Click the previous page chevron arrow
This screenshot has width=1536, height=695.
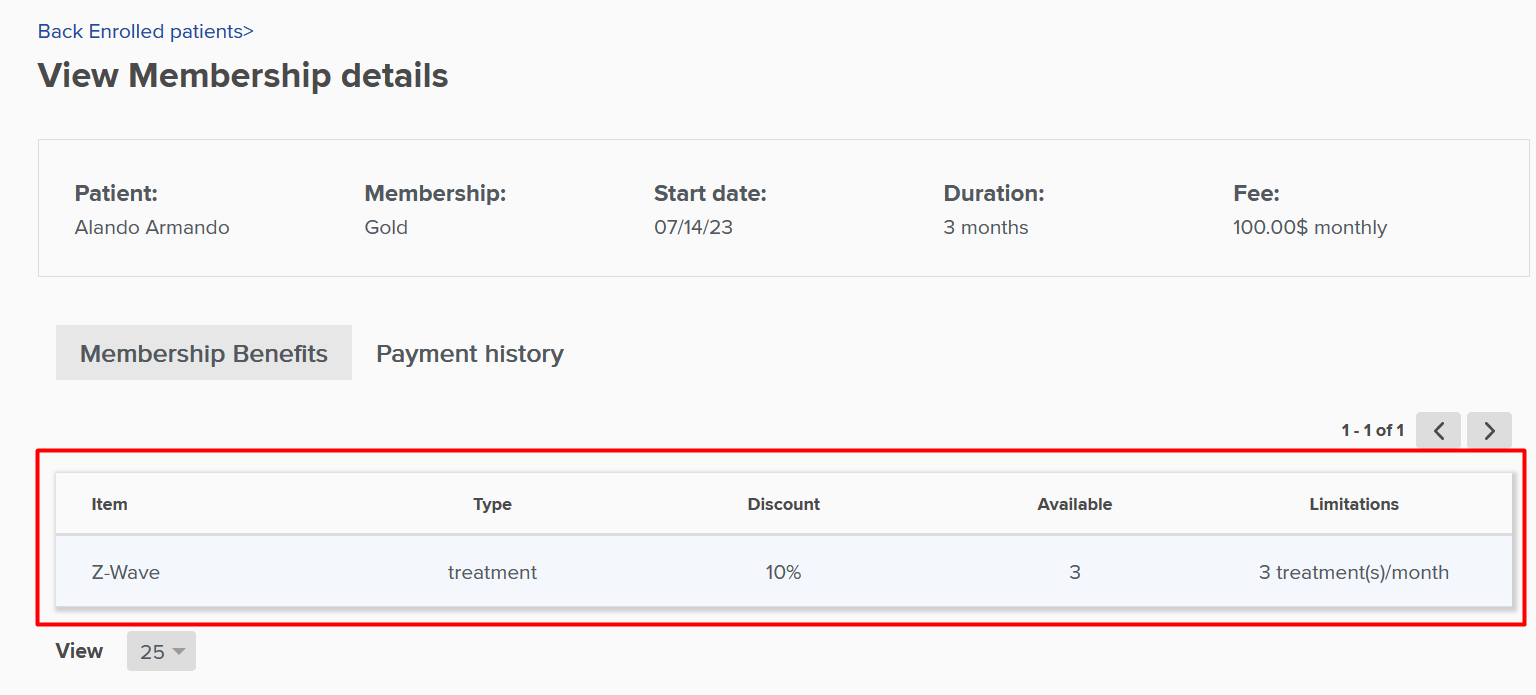tap(1438, 430)
